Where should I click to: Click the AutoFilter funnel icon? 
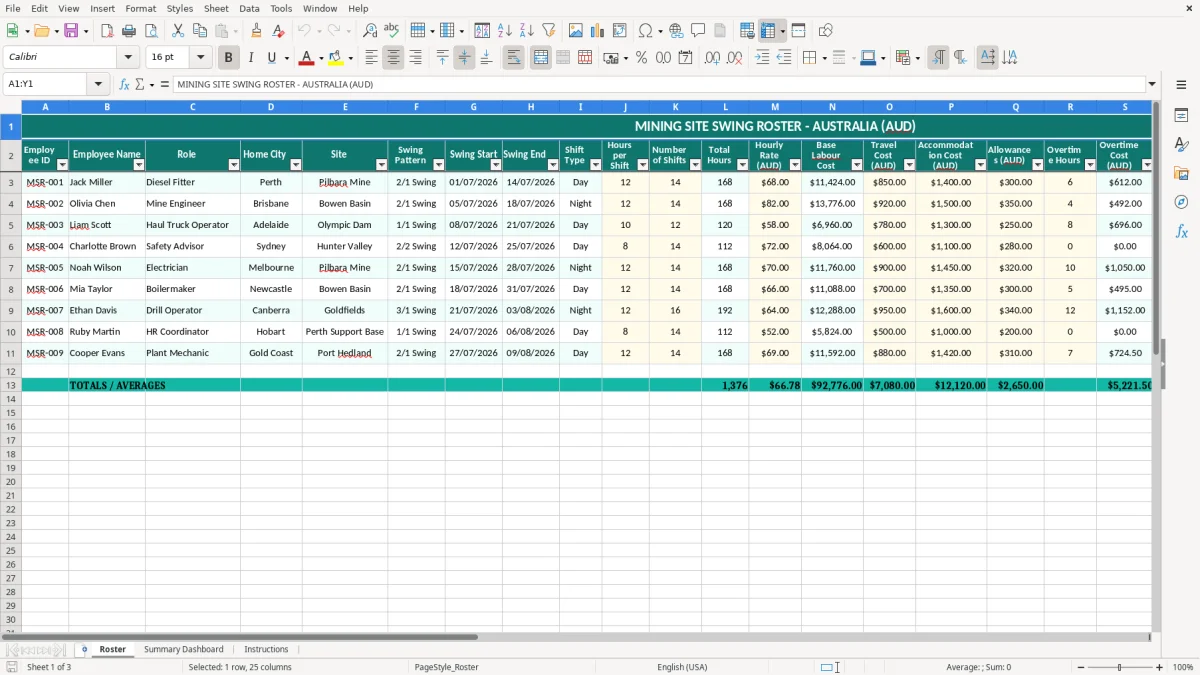tap(549, 31)
